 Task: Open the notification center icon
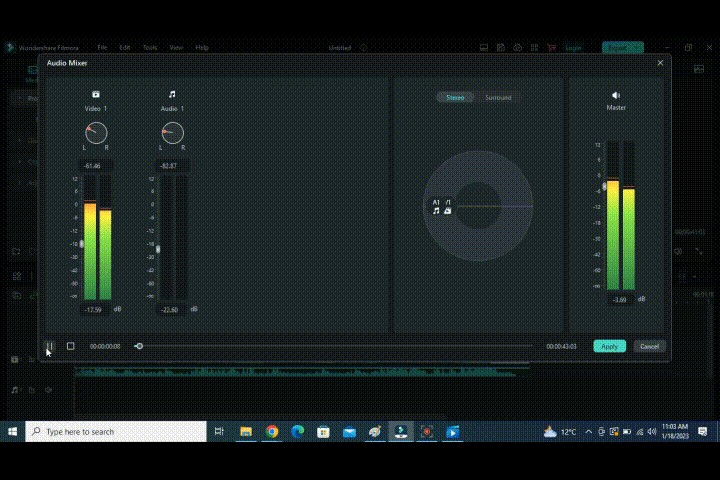[x=702, y=431]
